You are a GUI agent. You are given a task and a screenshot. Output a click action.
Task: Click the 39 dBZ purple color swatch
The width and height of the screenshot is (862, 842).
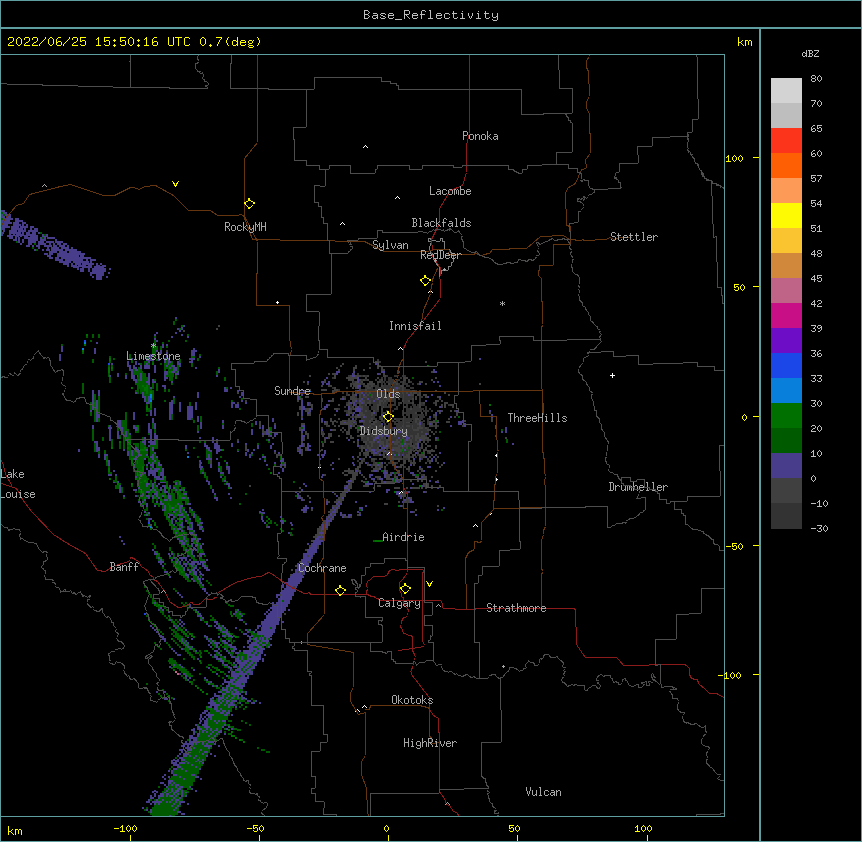click(x=786, y=340)
